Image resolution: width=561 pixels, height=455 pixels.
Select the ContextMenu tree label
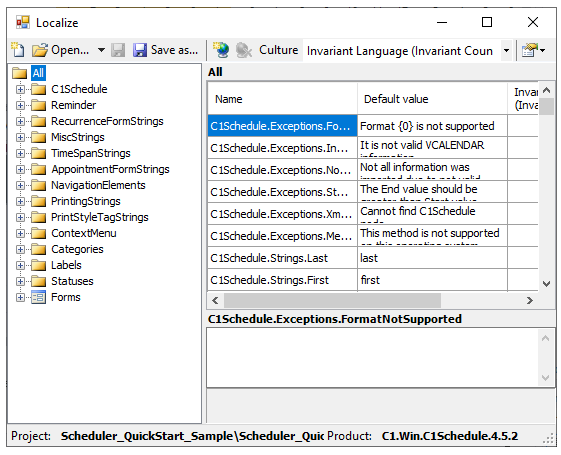(x=84, y=233)
